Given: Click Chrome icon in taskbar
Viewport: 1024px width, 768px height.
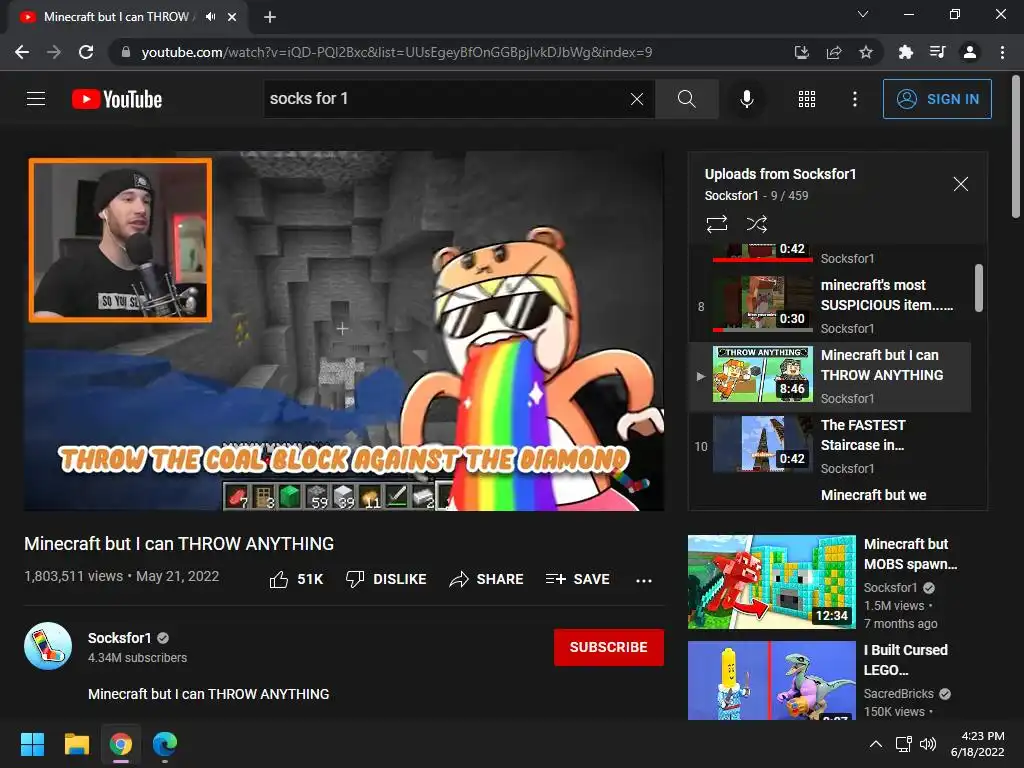Looking at the screenshot, I should (121, 744).
